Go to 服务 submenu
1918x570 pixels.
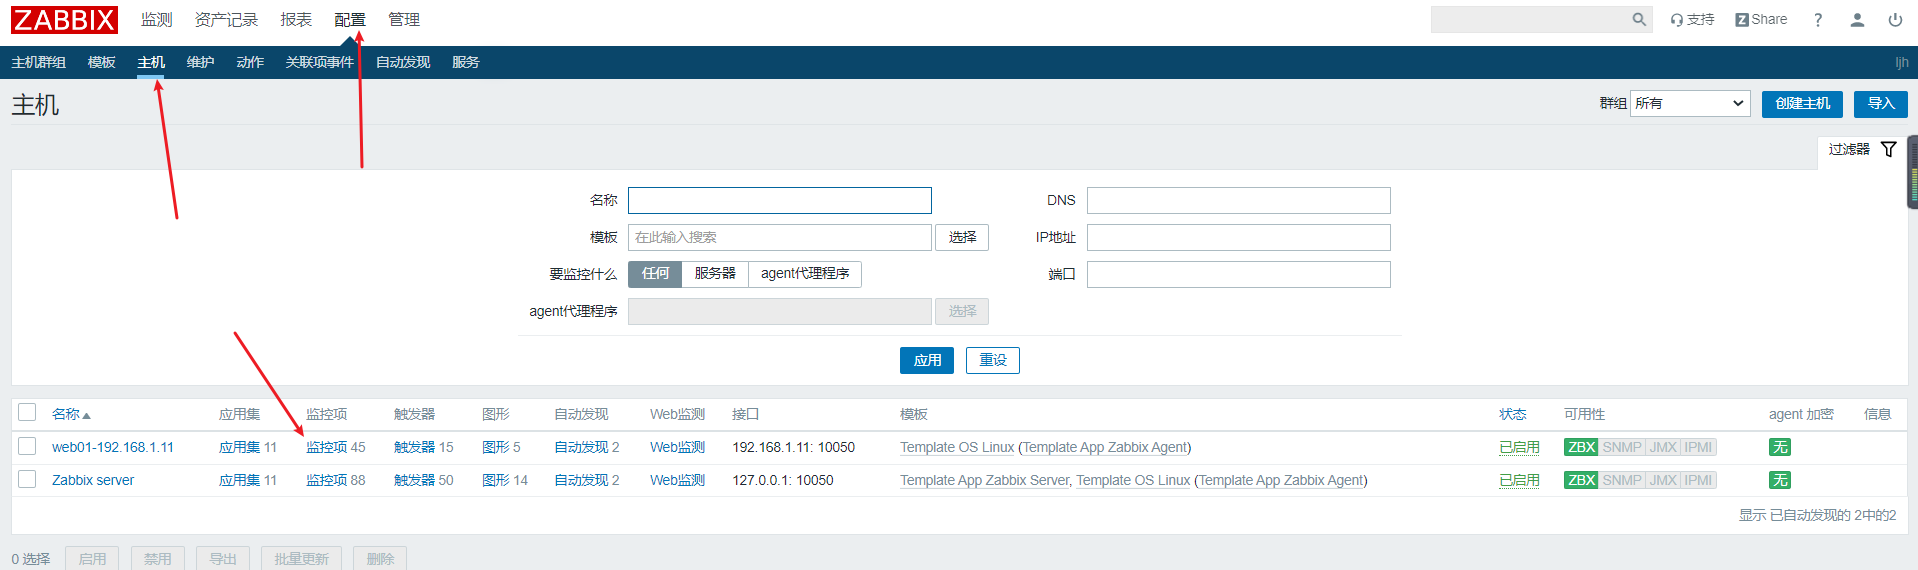coord(465,62)
